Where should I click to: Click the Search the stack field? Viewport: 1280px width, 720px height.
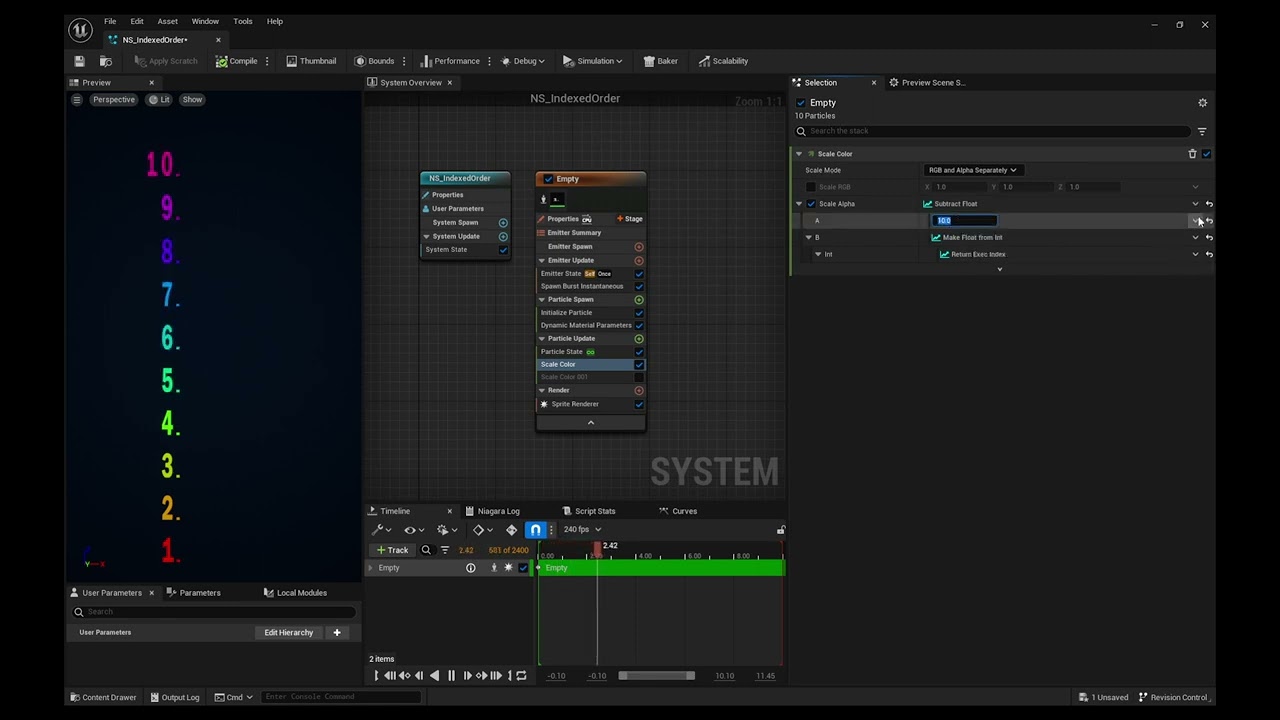(x=994, y=131)
